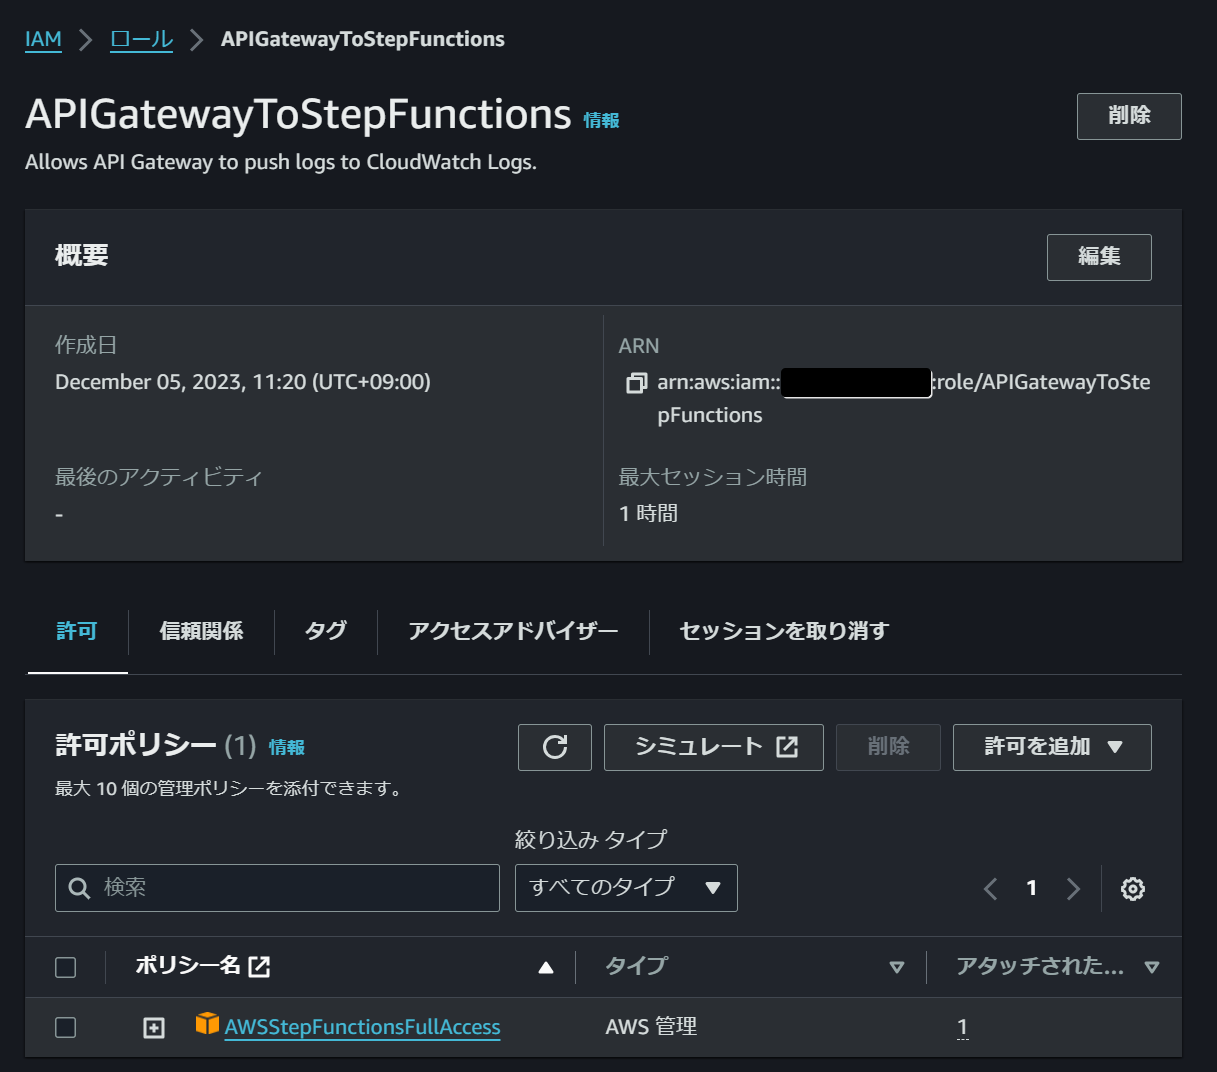Open policy name in new tab icon
This screenshot has height=1072, width=1217.
[260, 966]
